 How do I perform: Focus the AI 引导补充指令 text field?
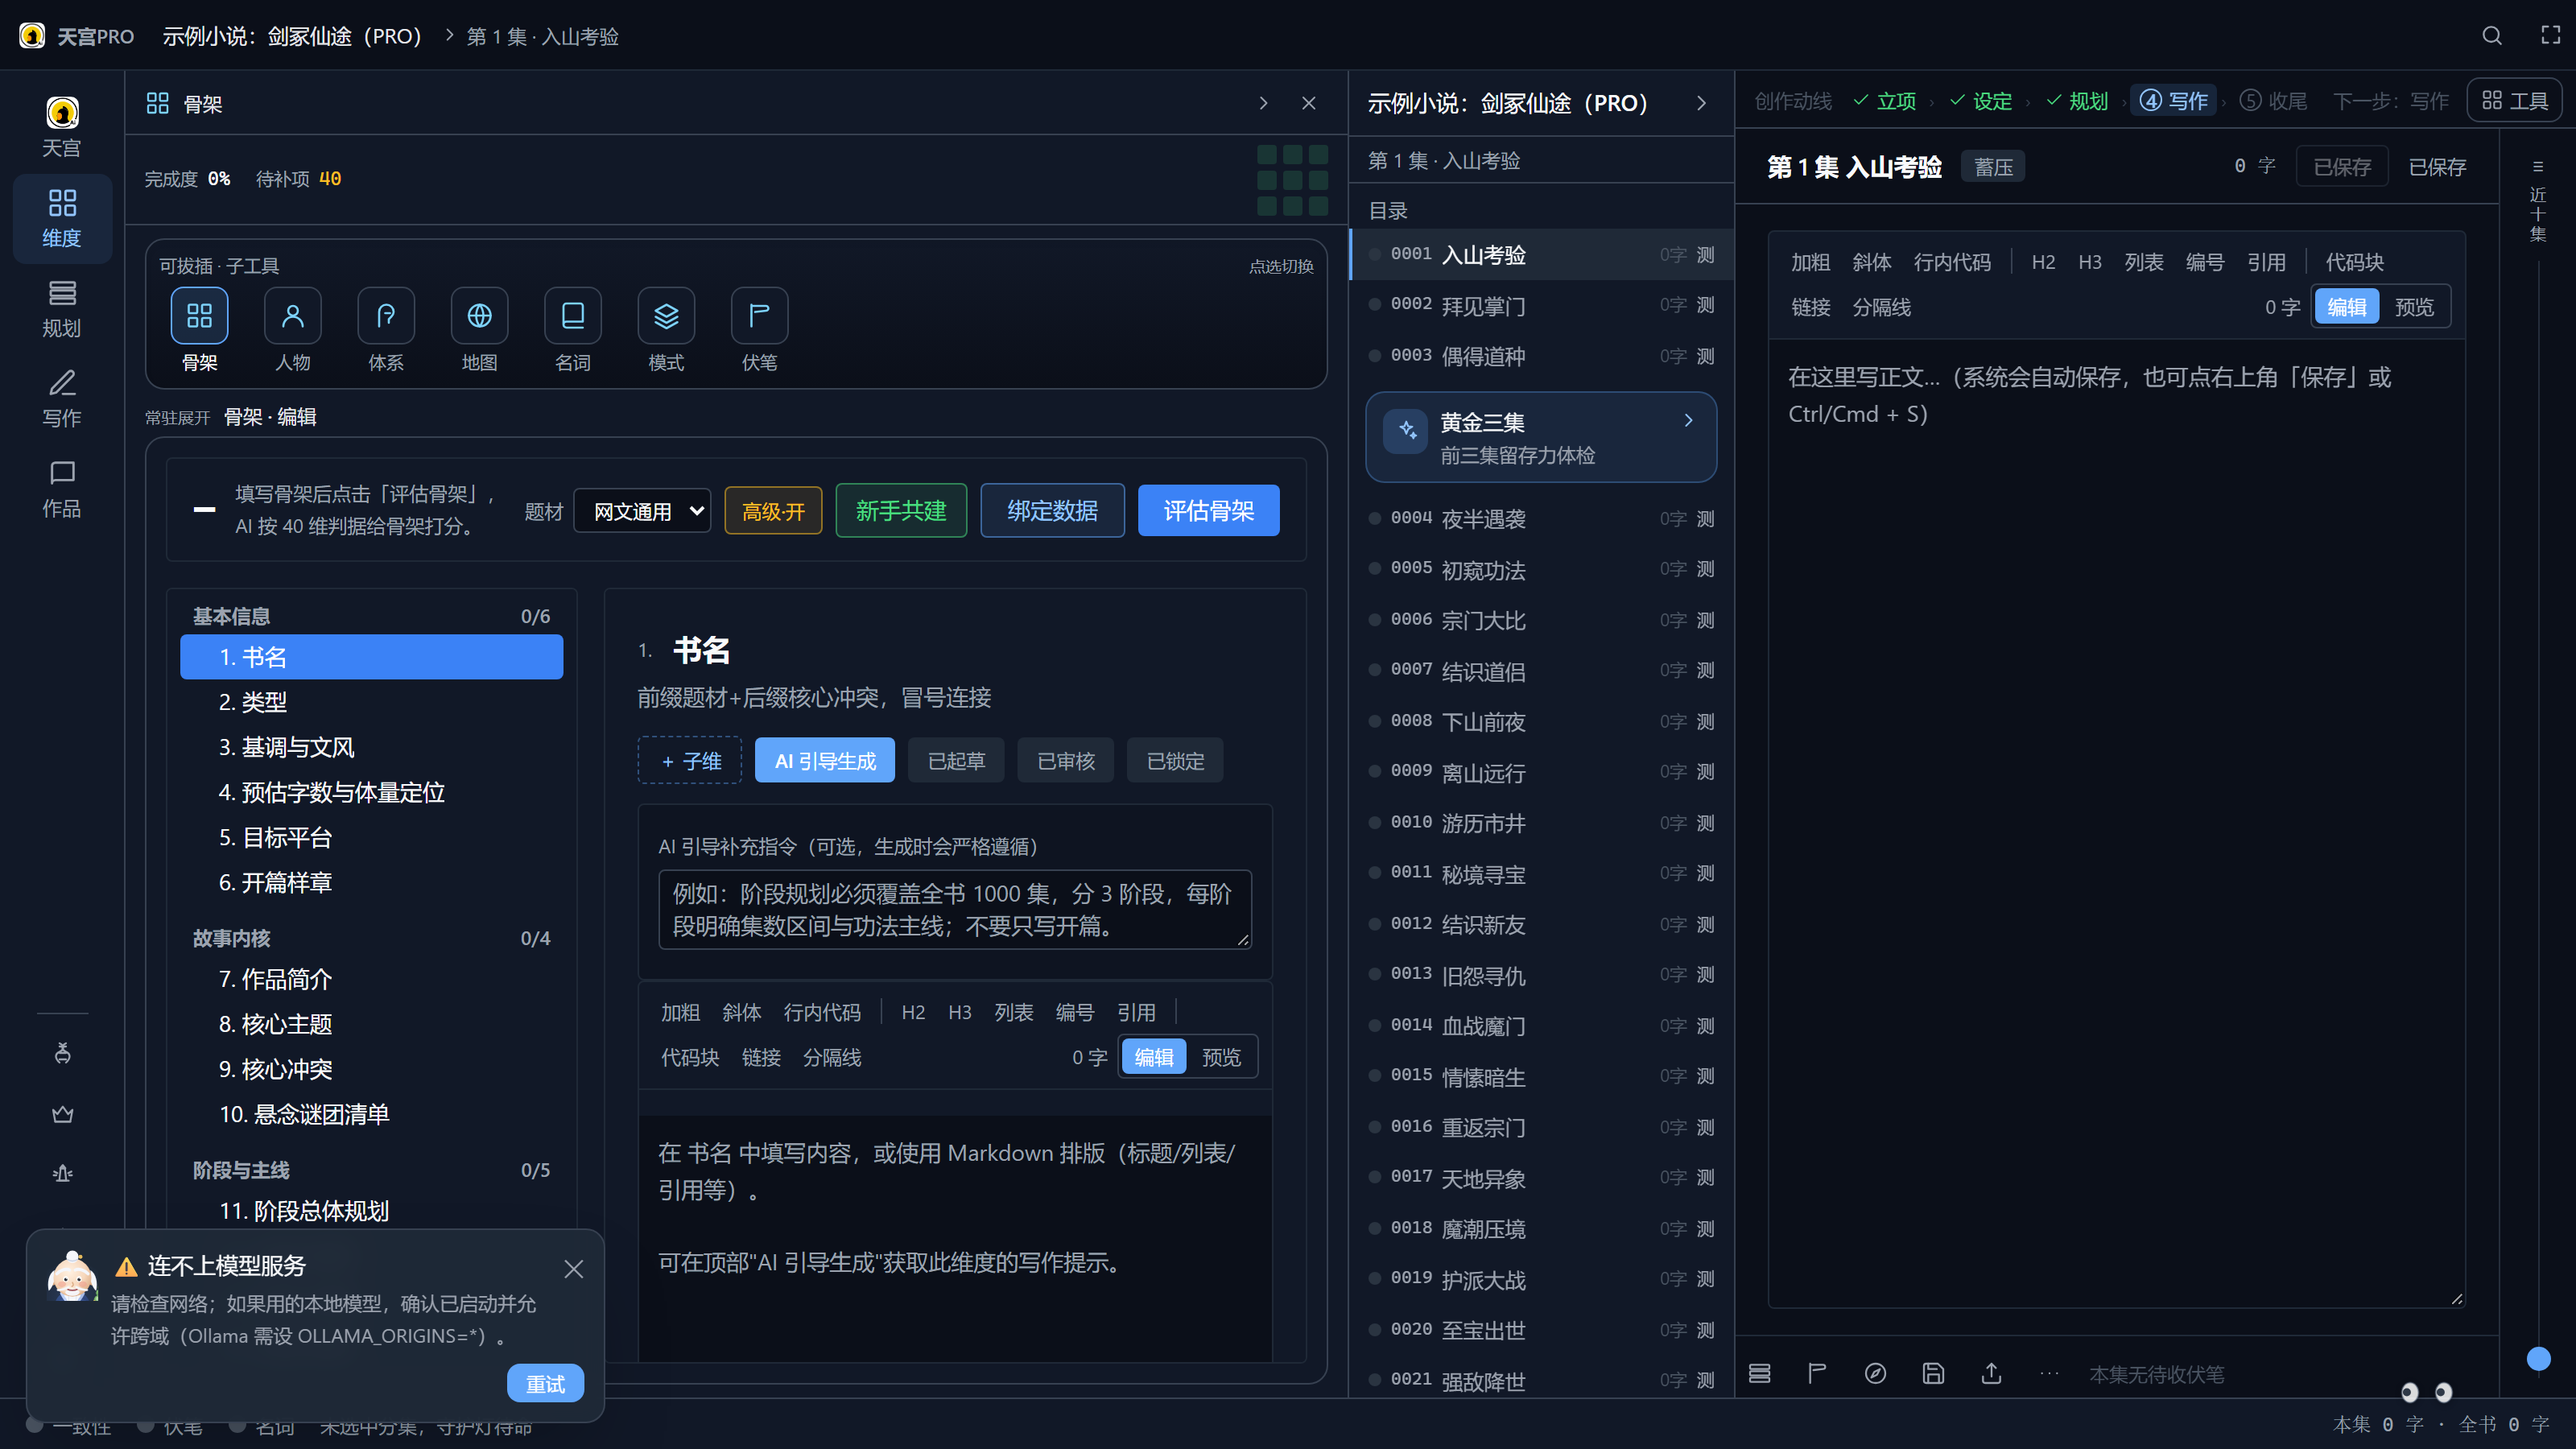pyautogui.click(x=955, y=909)
